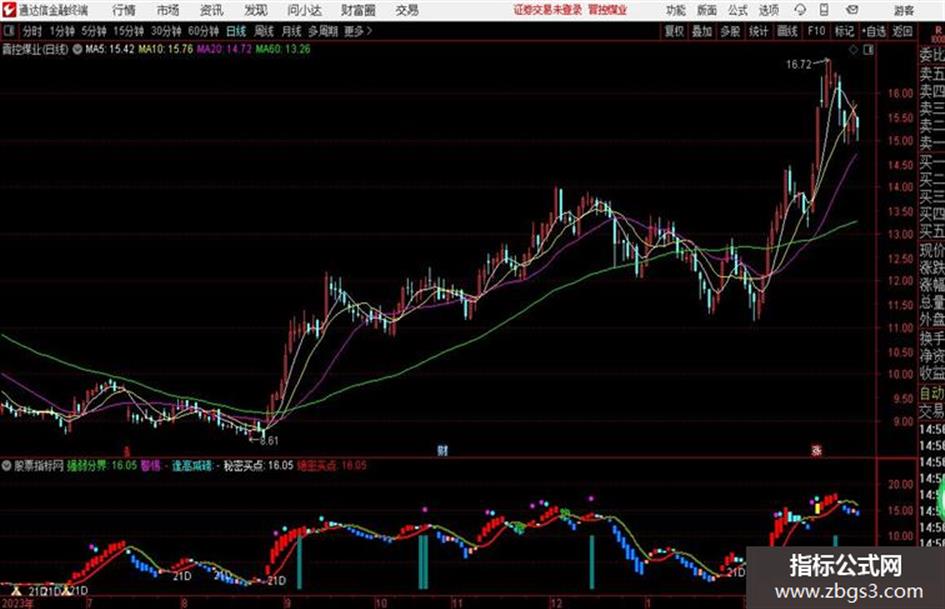
Task: Click the MA60: 13.26 indicator value
Action: point(283,49)
